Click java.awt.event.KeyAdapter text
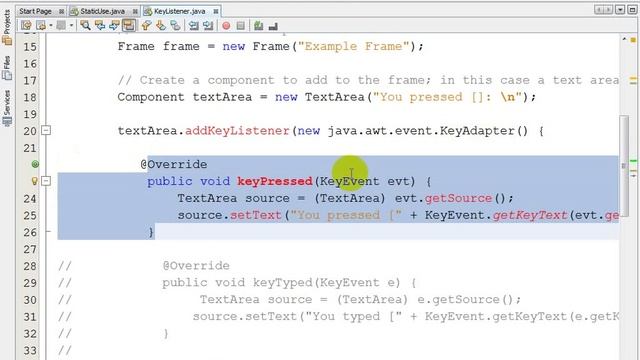This screenshot has height=360, width=640. click(422, 131)
